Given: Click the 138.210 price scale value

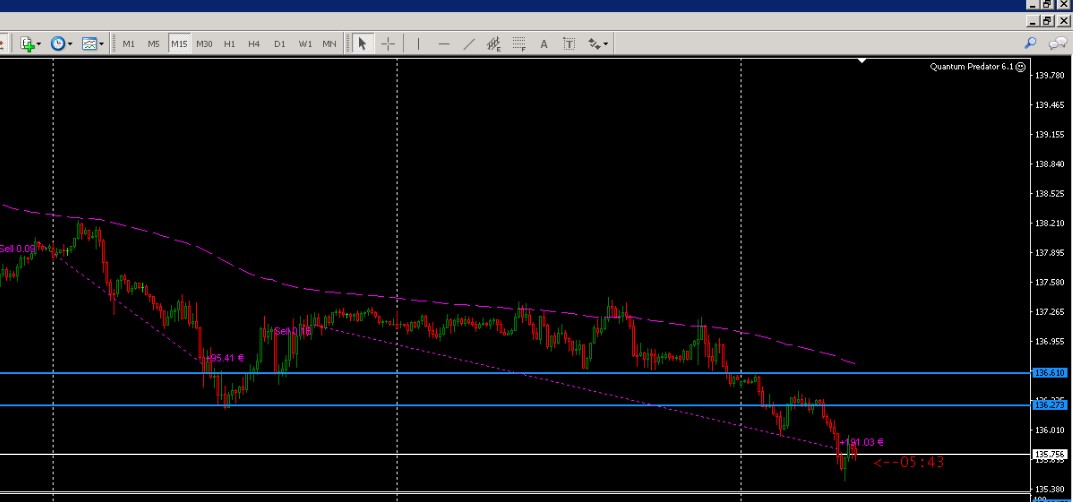Looking at the screenshot, I should point(1049,223).
